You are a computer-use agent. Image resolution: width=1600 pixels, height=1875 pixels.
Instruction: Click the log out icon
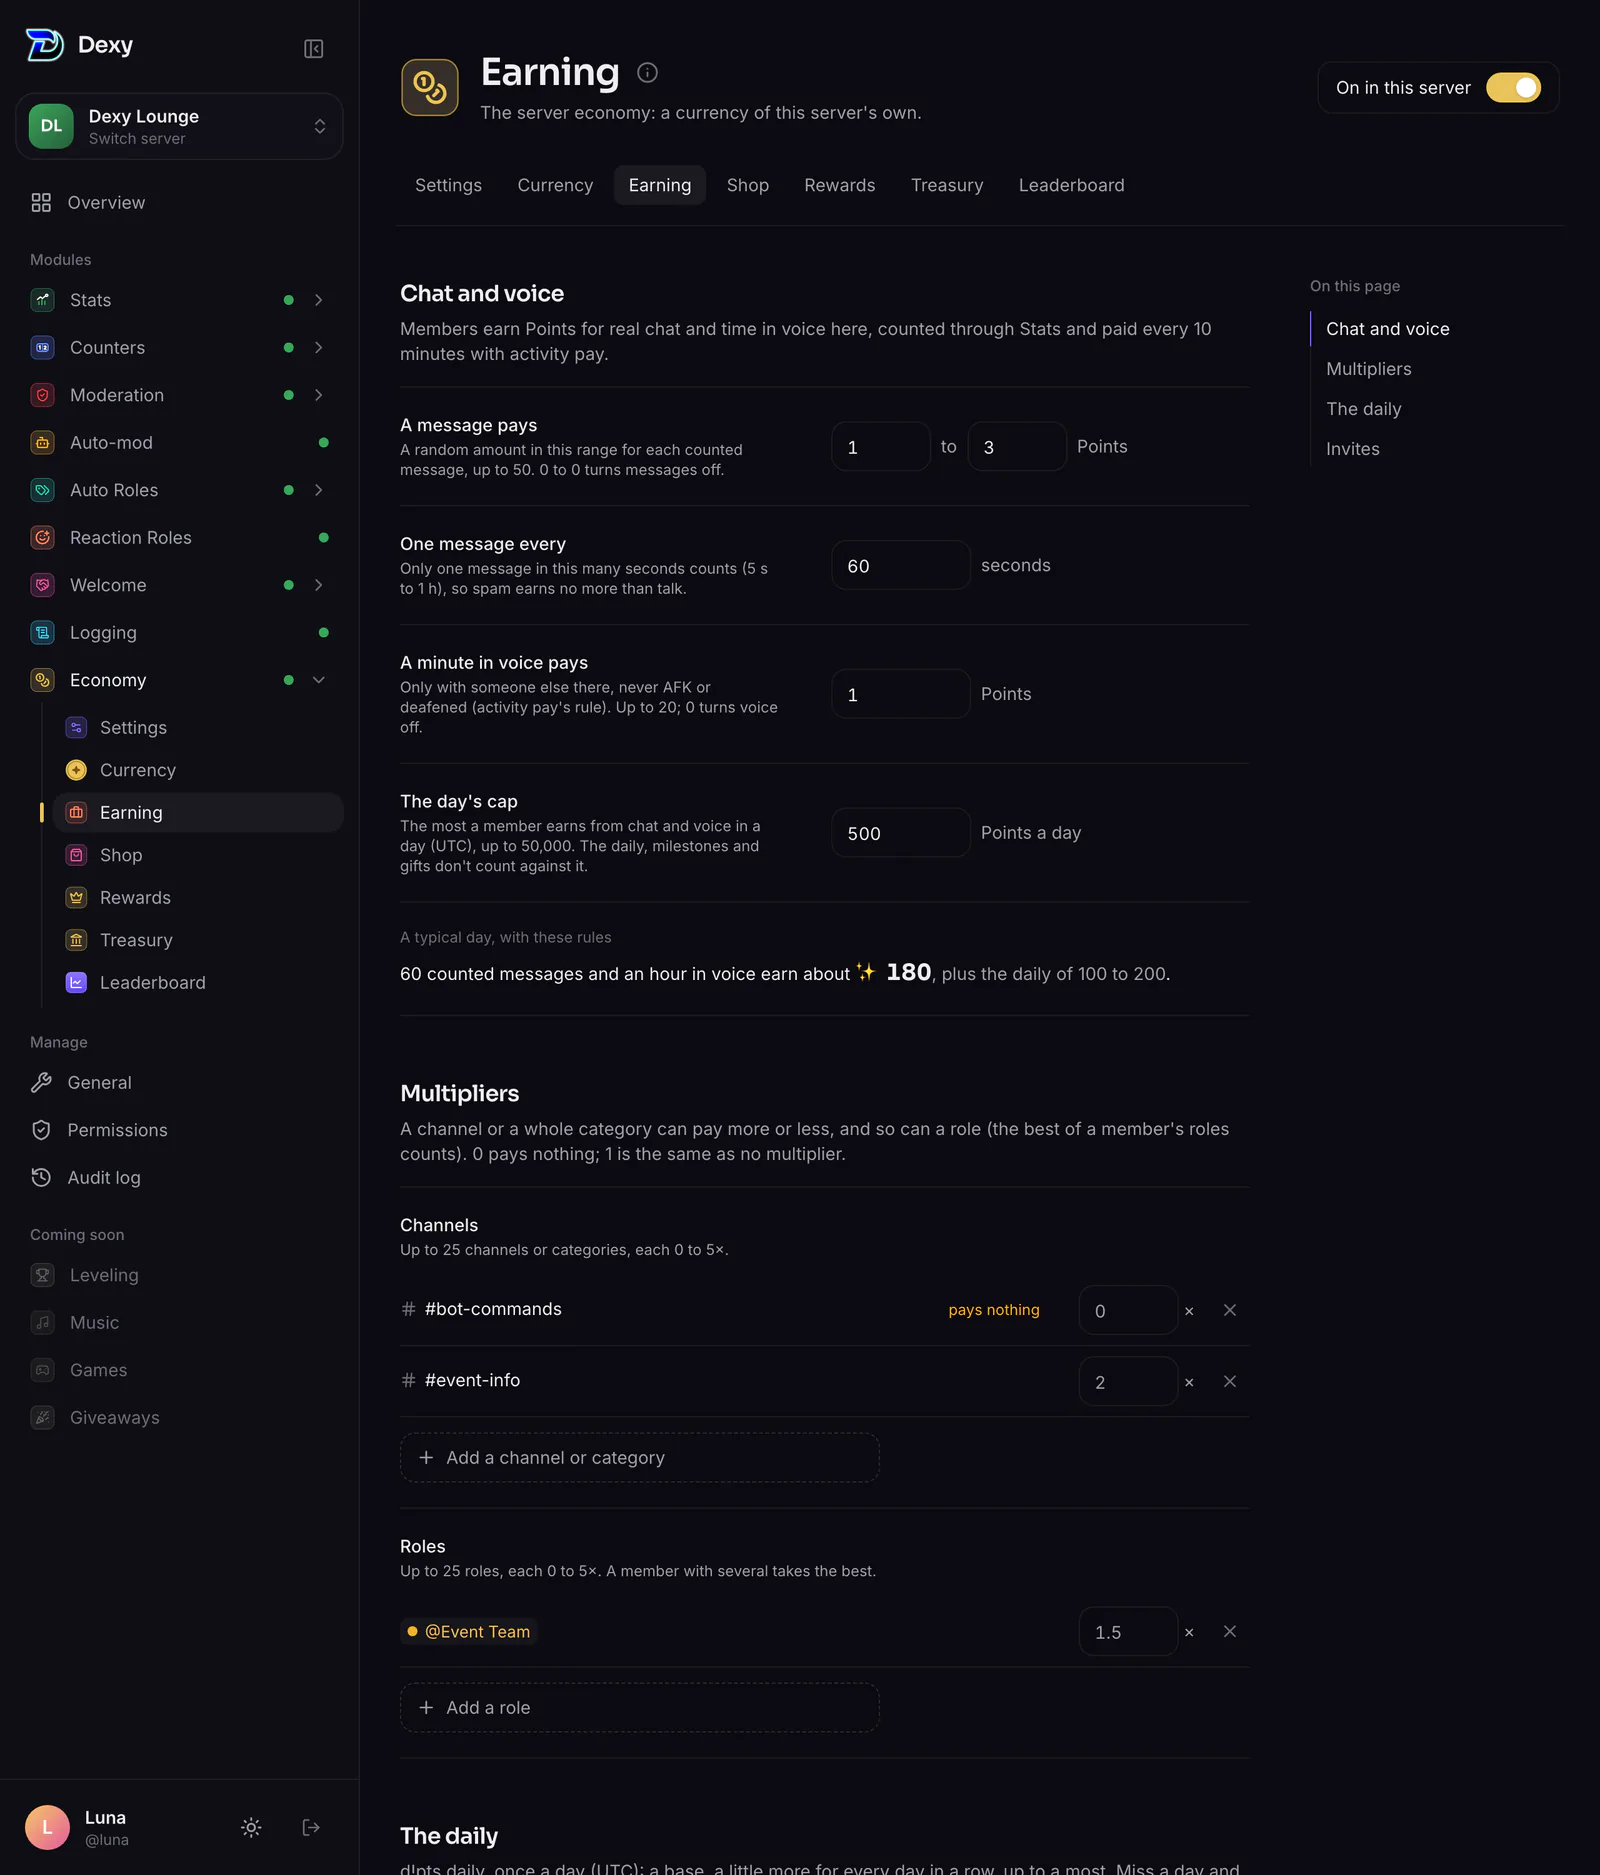[x=311, y=1827]
